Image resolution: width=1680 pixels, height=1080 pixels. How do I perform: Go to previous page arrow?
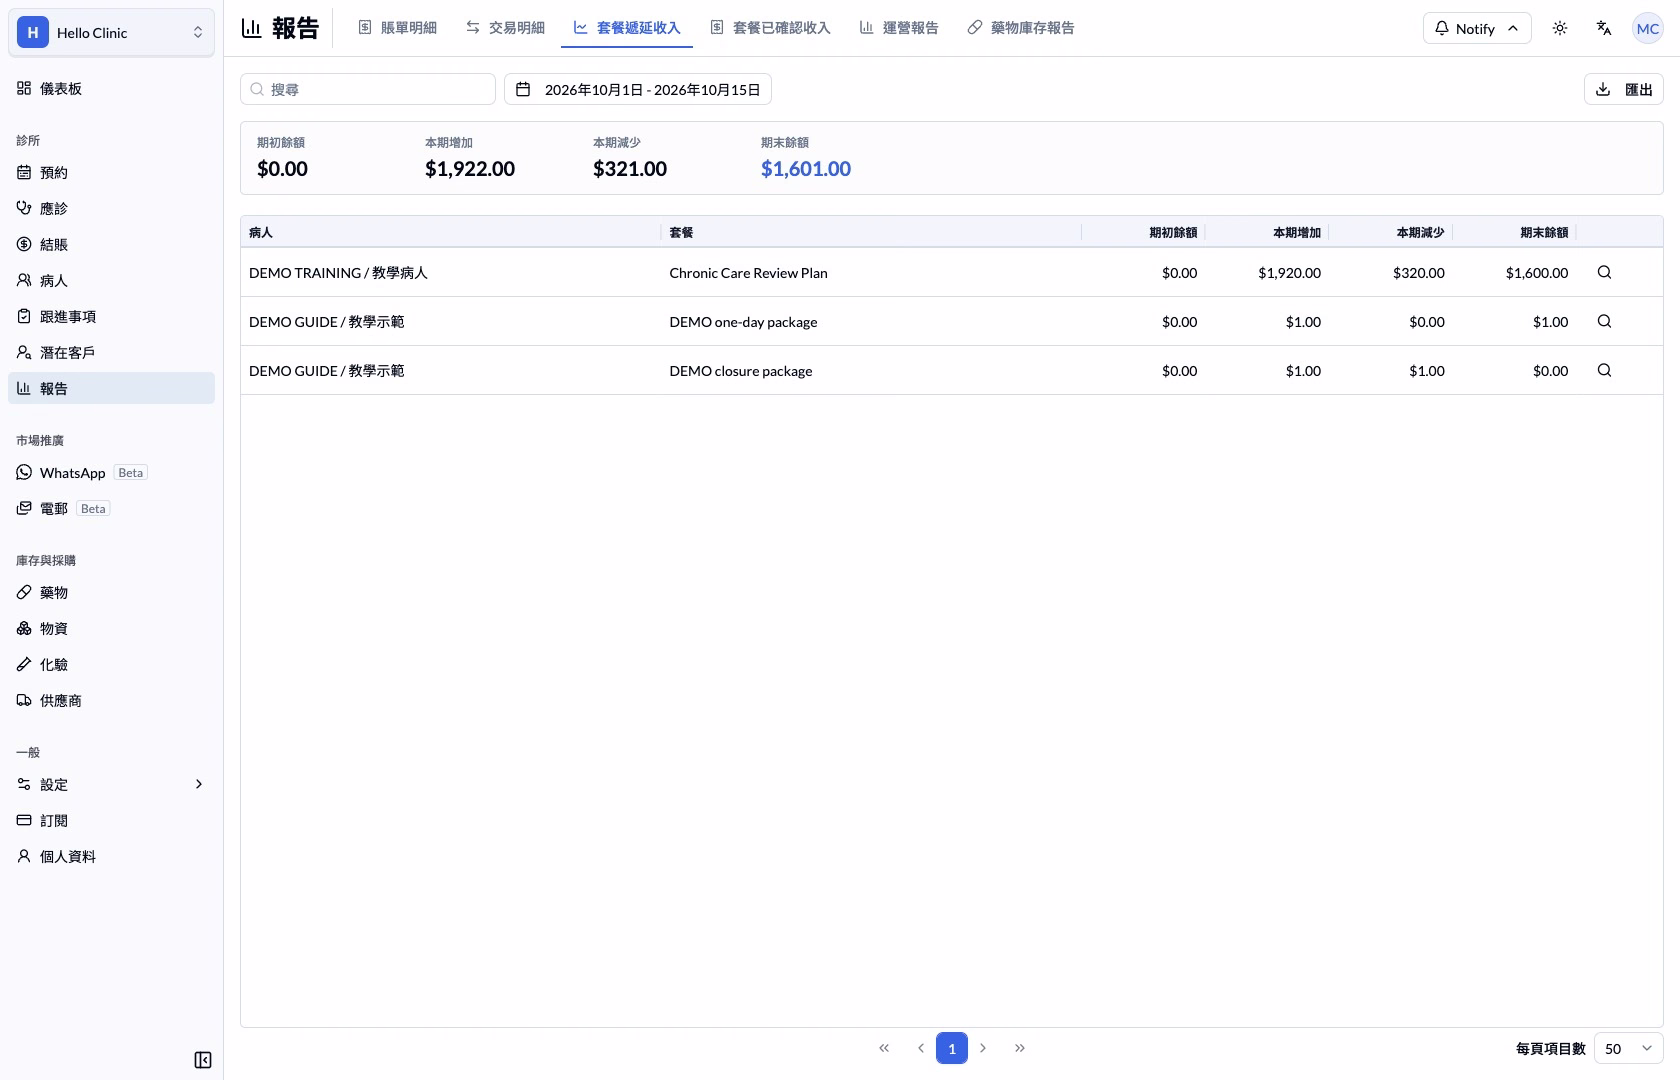coord(920,1048)
